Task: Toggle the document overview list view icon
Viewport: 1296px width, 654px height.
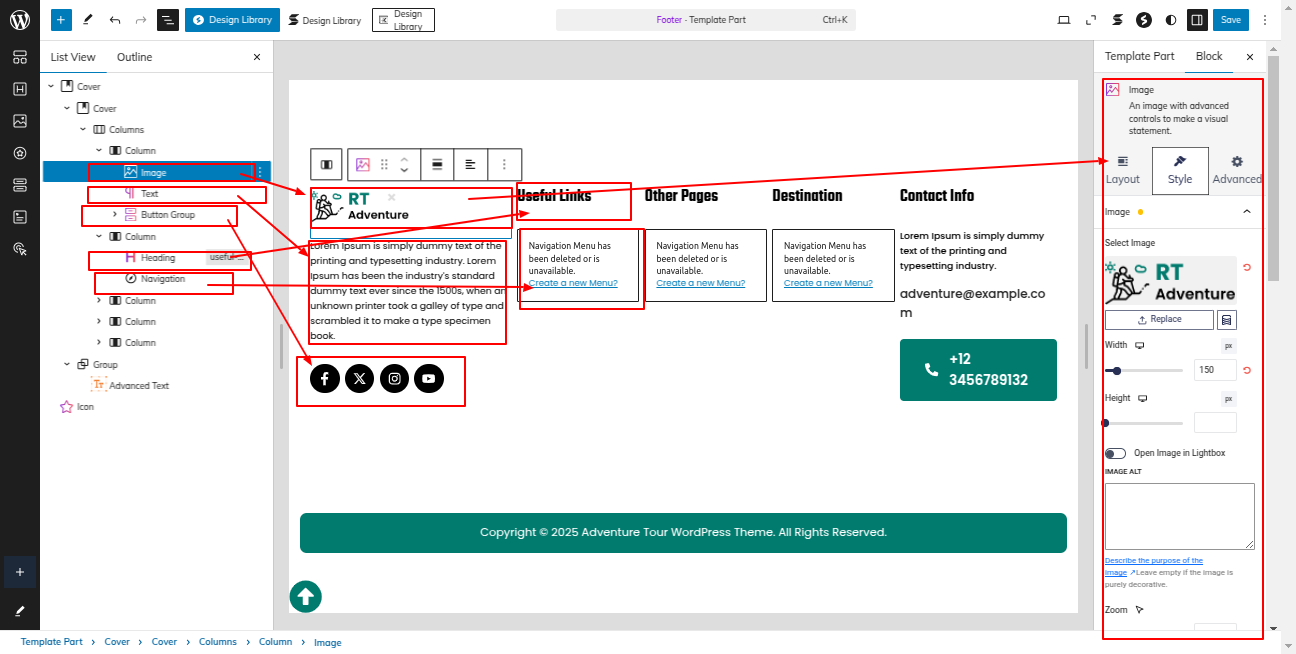Action: pyautogui.click(x=168, y=20)
